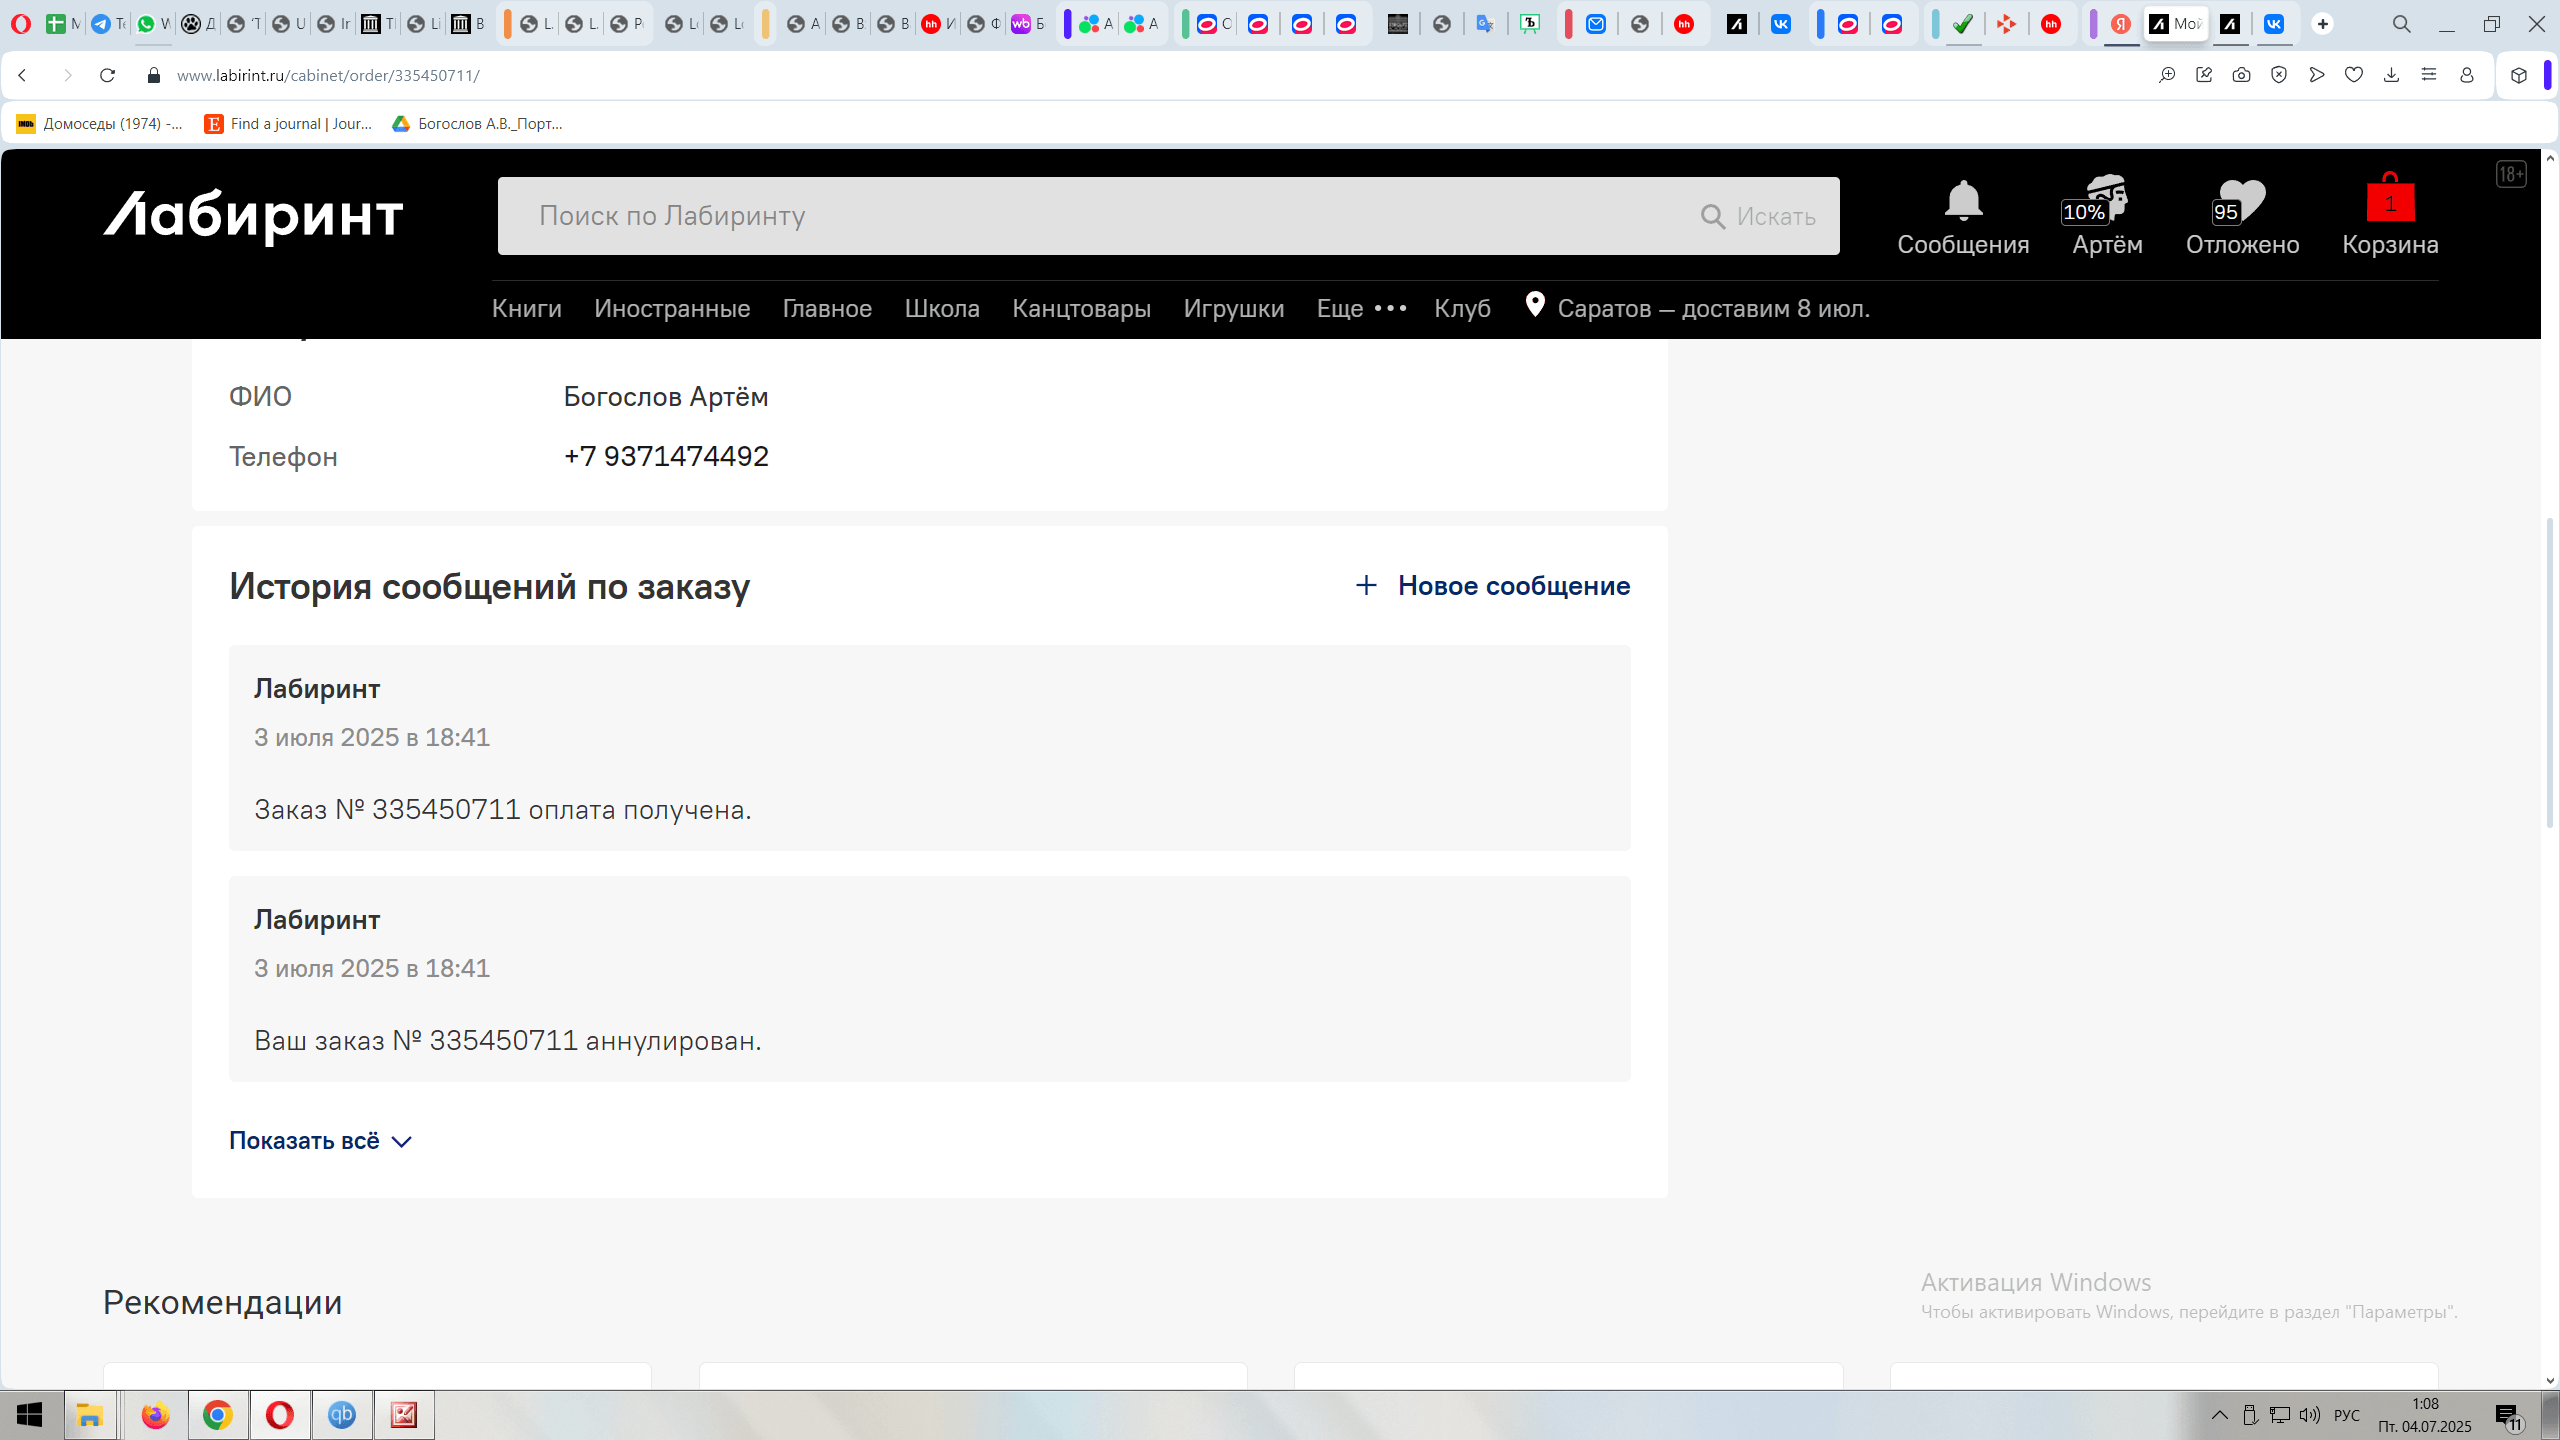
Task: Switch to the Wildberries wb tab
Action: pyautogui.click(x=1027, y=24)
